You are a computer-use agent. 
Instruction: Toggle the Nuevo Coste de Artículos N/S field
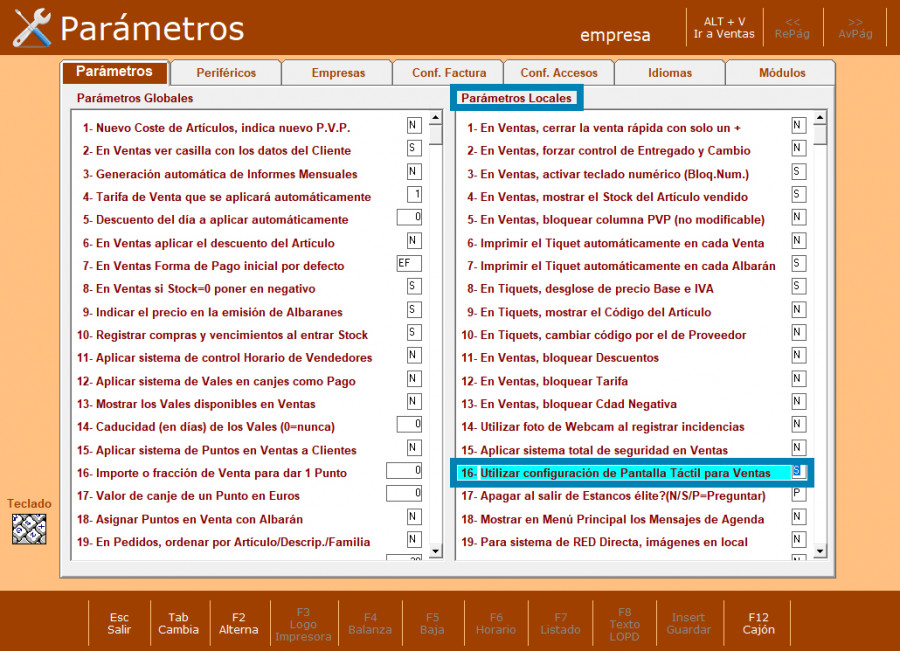tap(414, 126)
